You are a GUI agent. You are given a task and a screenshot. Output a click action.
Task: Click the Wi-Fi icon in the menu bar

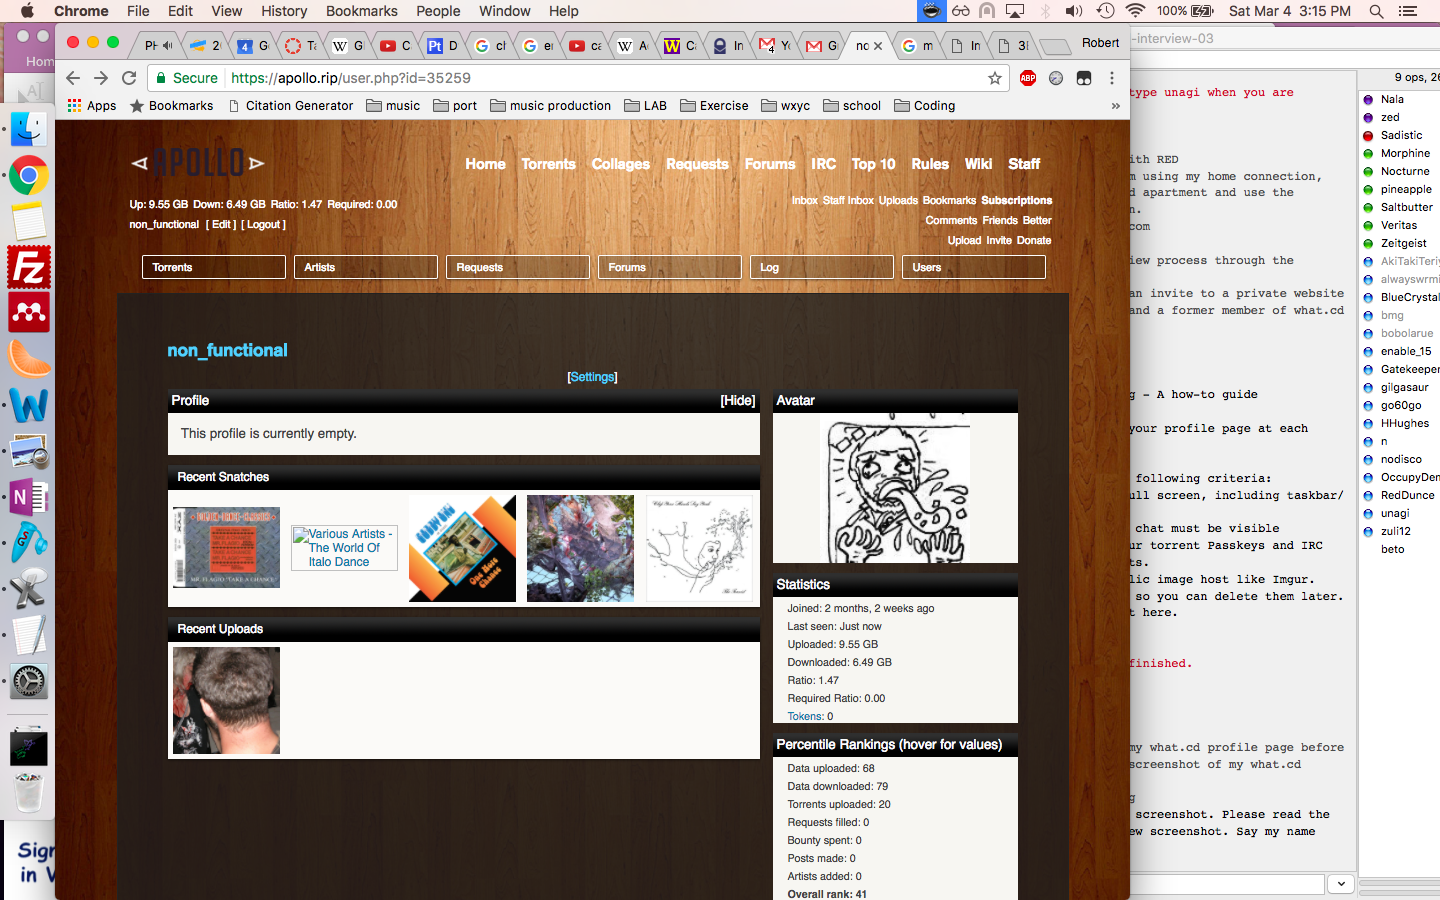(x=1135, y=11)
